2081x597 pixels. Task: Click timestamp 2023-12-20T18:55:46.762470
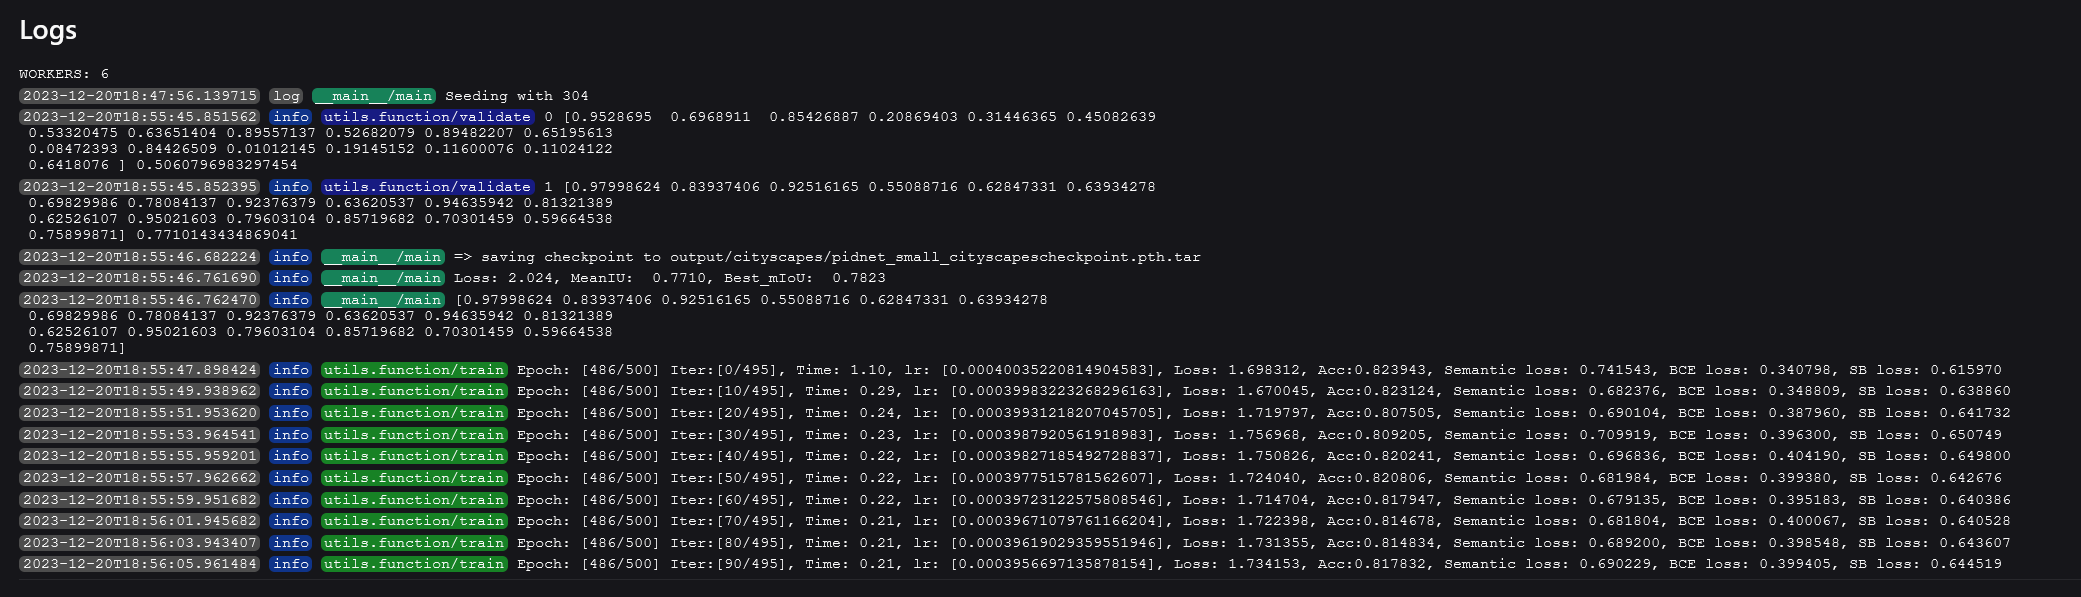140,300
